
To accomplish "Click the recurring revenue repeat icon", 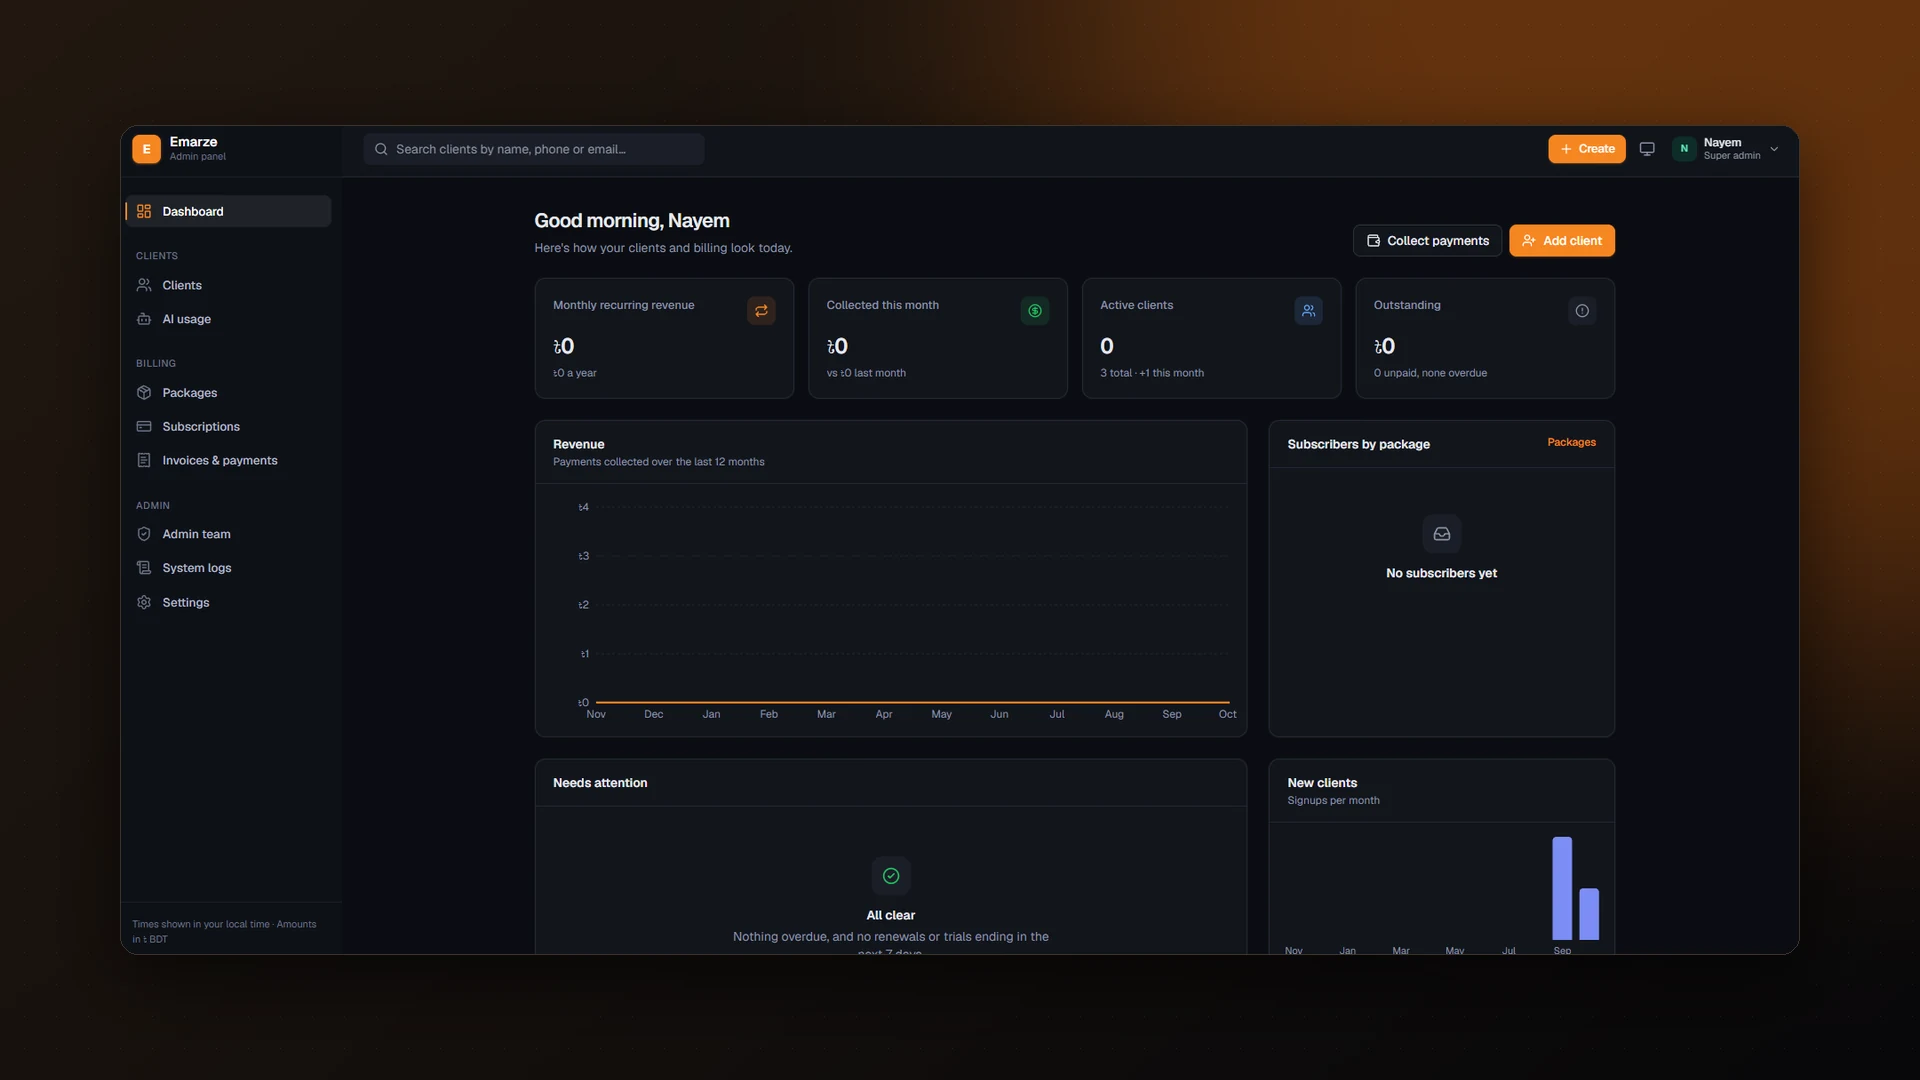I will [x=761, y=311].
